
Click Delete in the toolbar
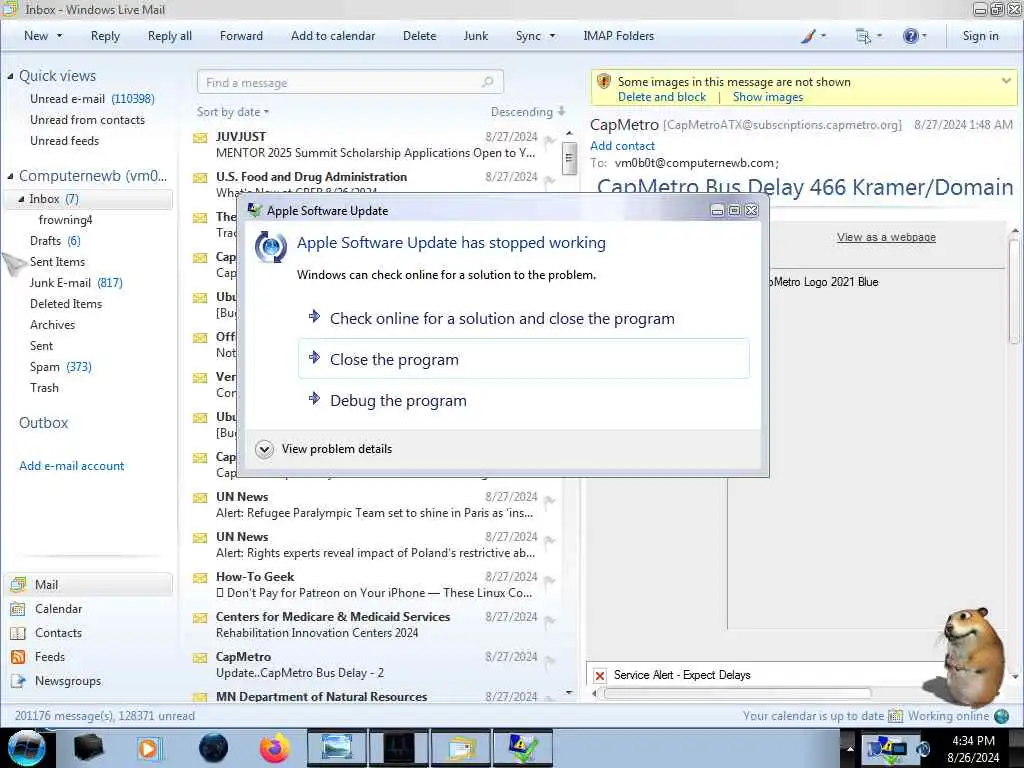[x=419, y=36]
